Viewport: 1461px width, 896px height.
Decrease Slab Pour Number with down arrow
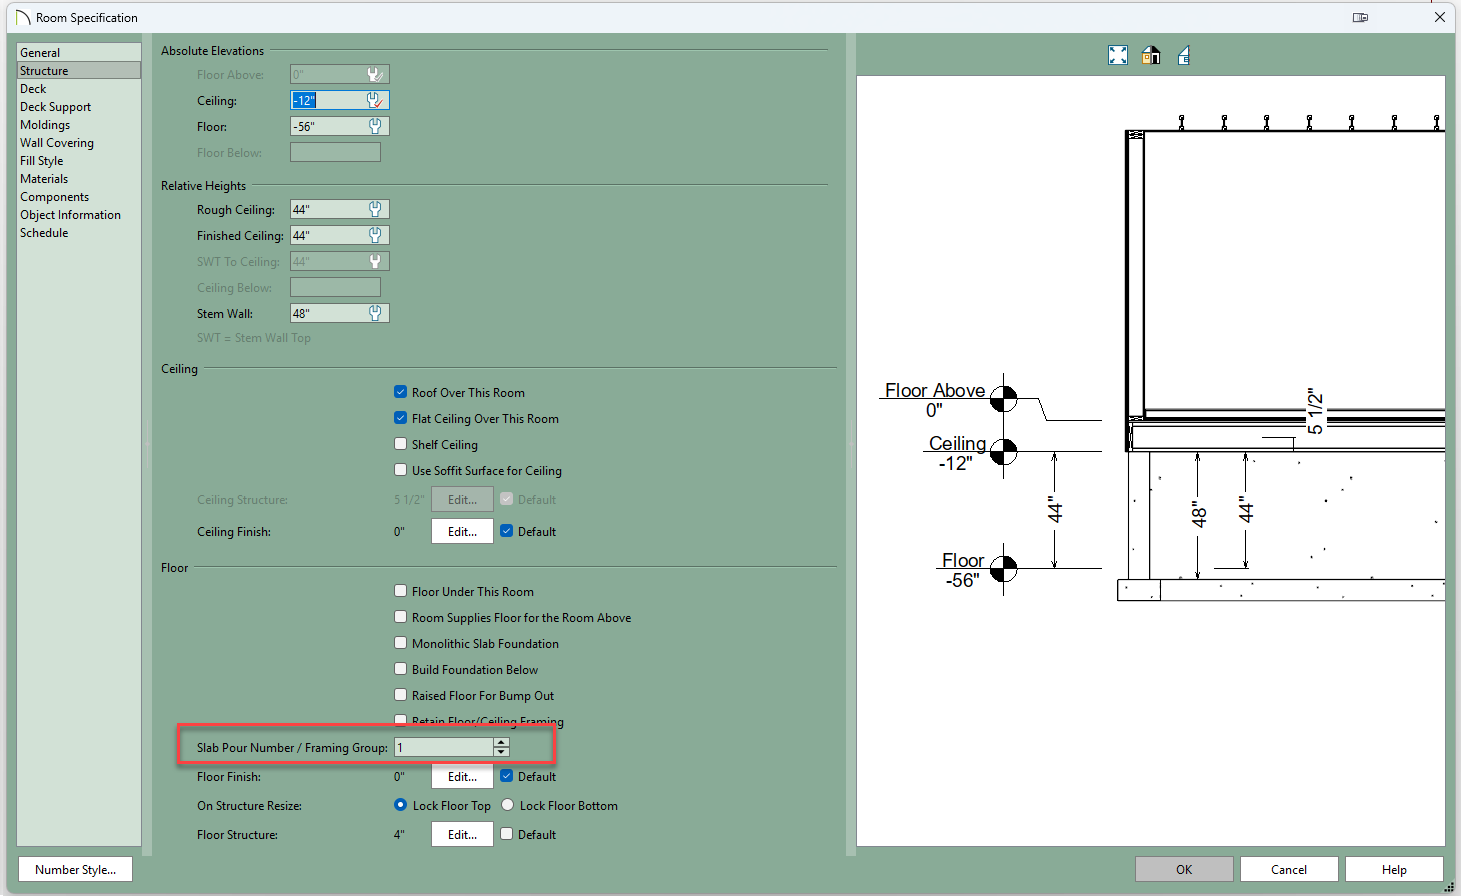click(x=501, y=753)
